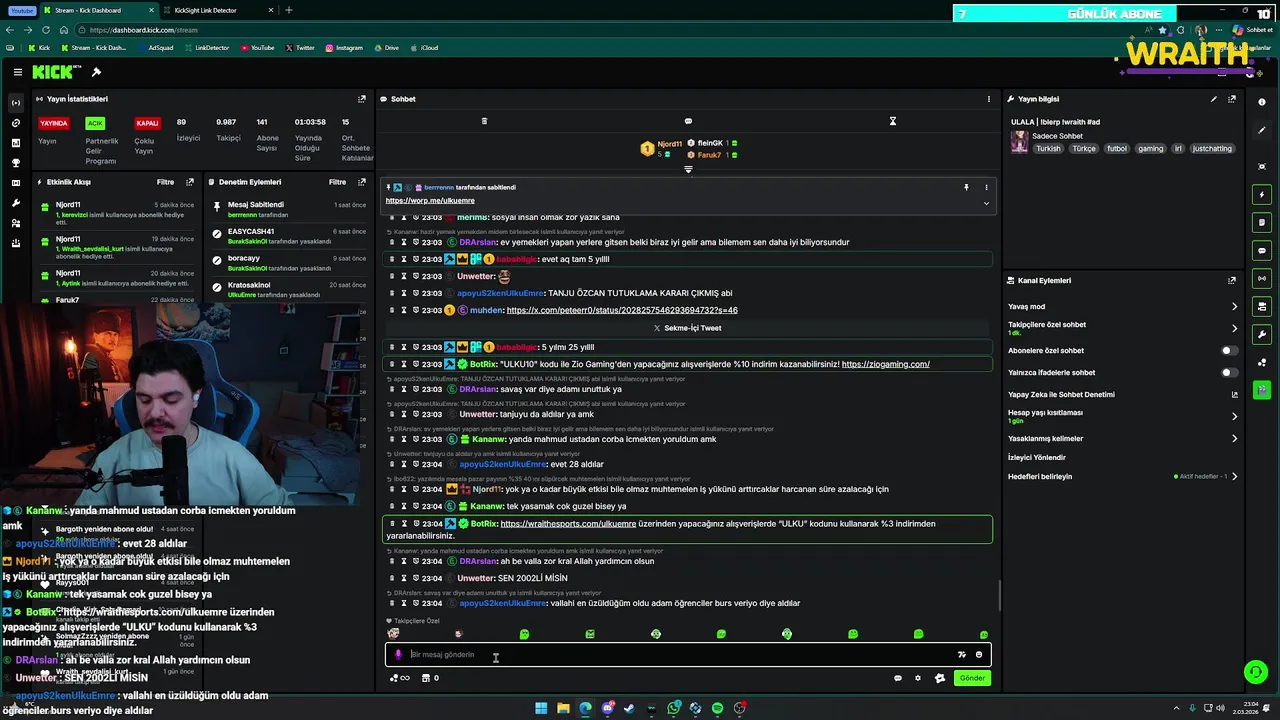Click the chat bubble icon in right sidebar
This screenshot has height=720, width=1280.
click(1262, 250)
